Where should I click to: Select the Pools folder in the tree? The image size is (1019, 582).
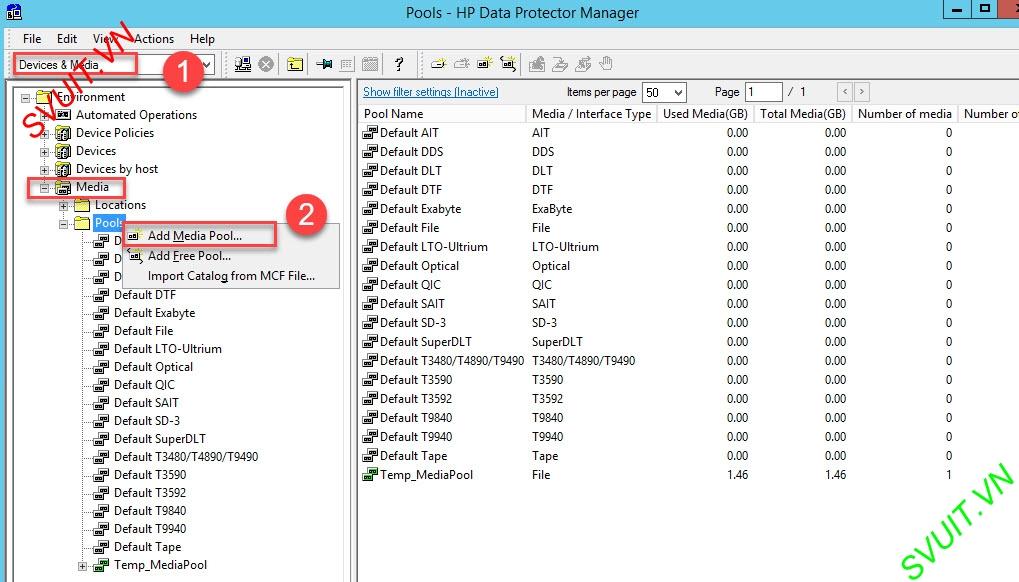(108, 223)
